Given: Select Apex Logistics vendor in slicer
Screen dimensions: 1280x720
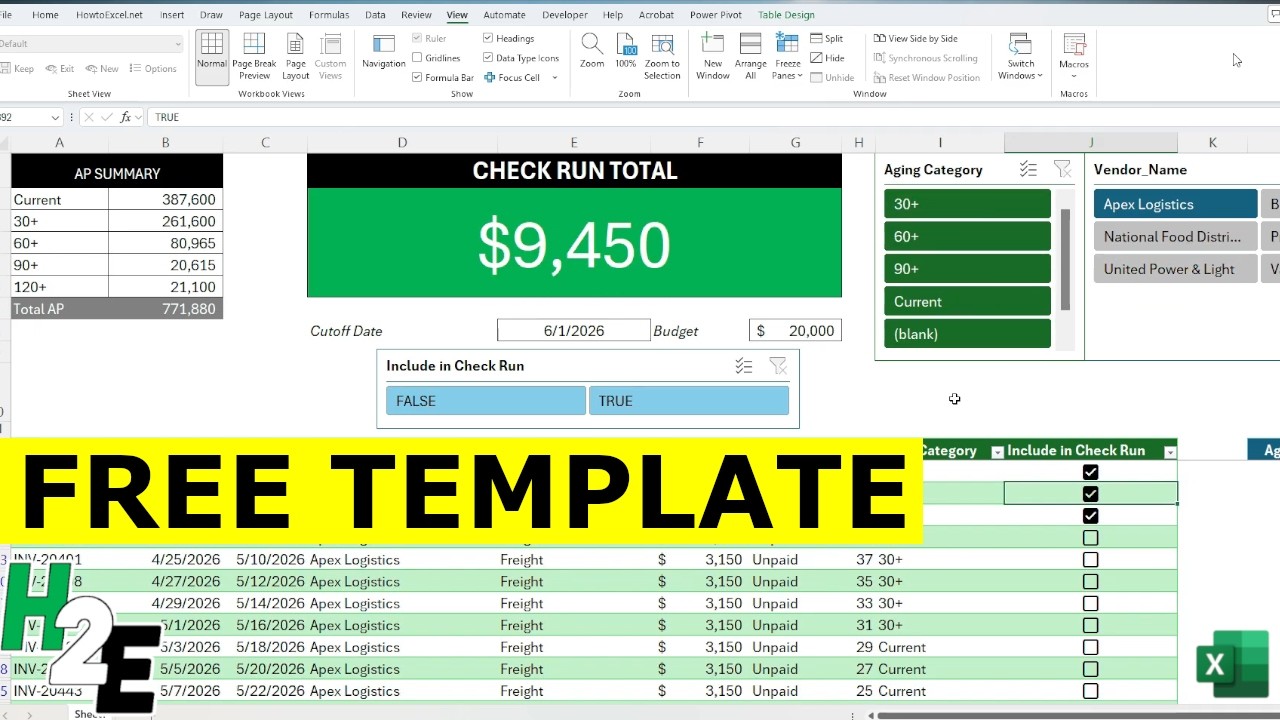Looking at the screenshot, I should 1175,204.
